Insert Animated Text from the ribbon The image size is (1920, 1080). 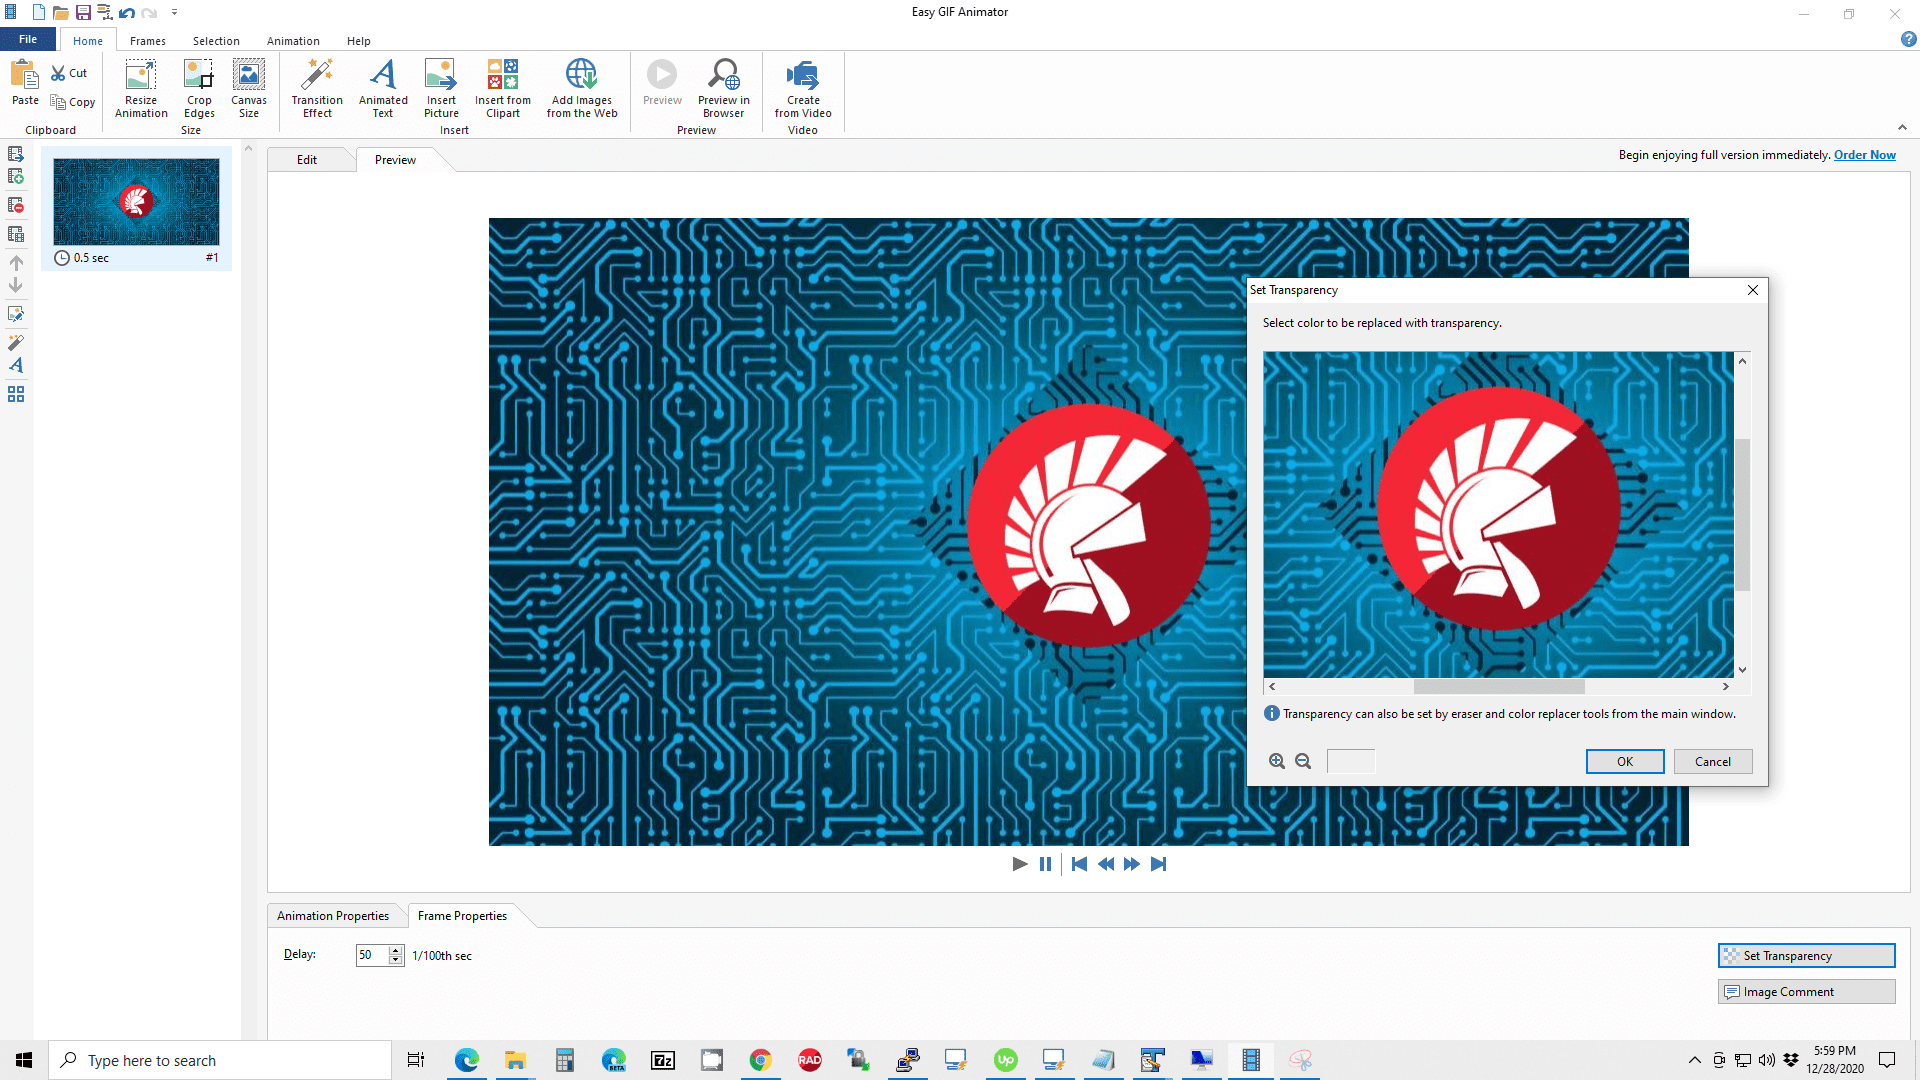click(383, 89)
